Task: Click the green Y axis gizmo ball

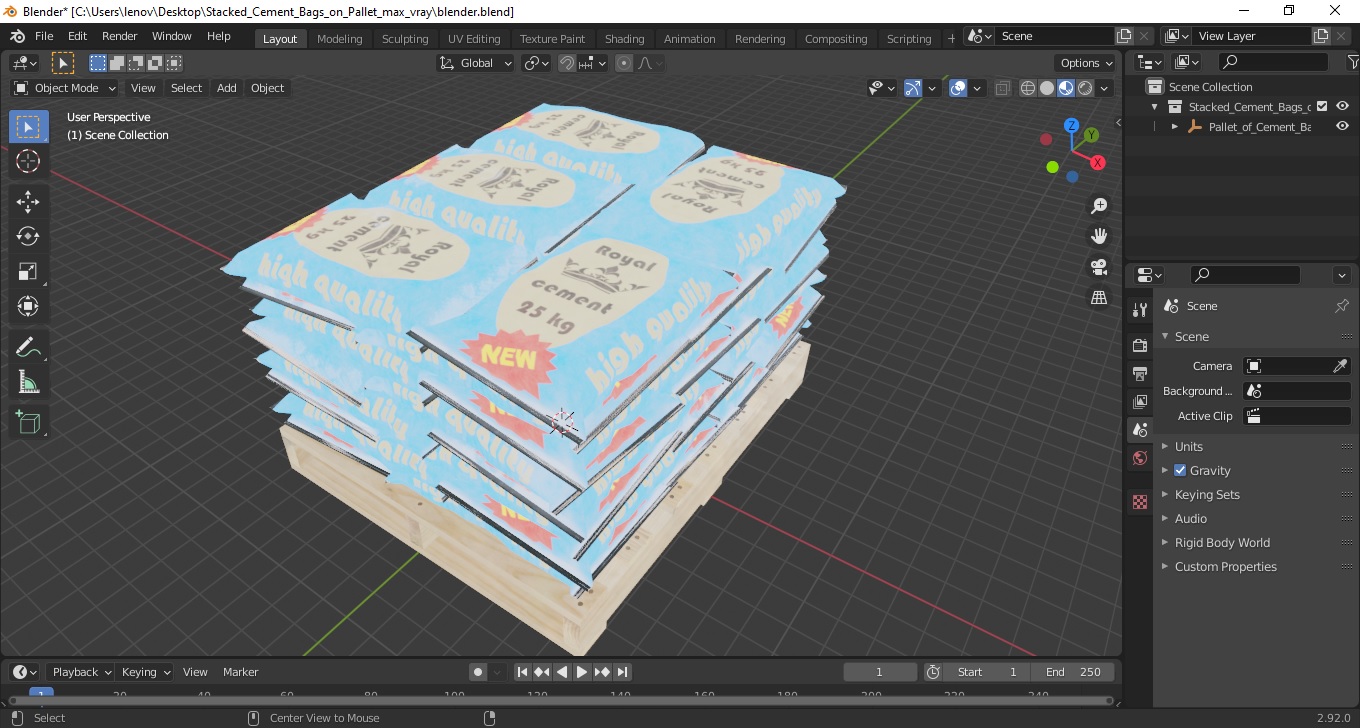Action: [x=1091, y=134]
